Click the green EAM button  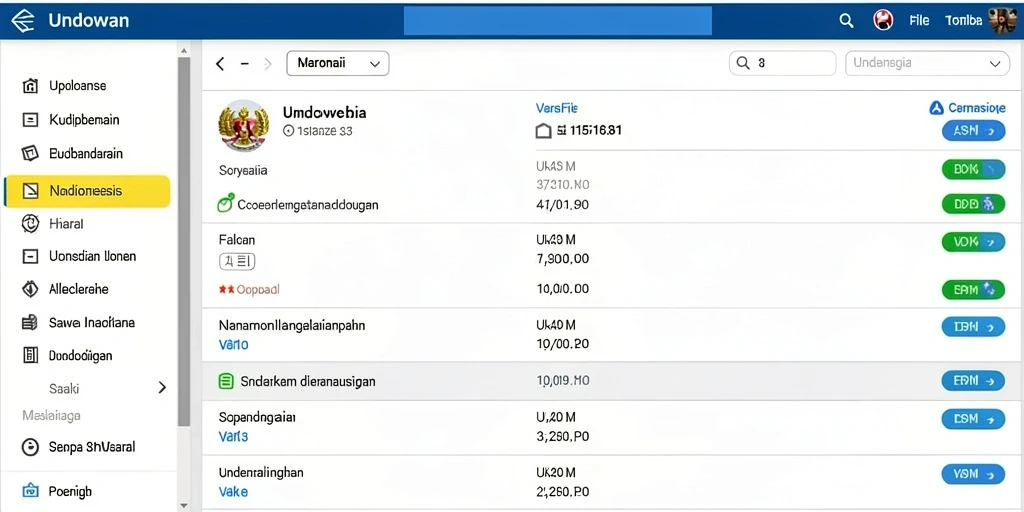tap(973, 289)
